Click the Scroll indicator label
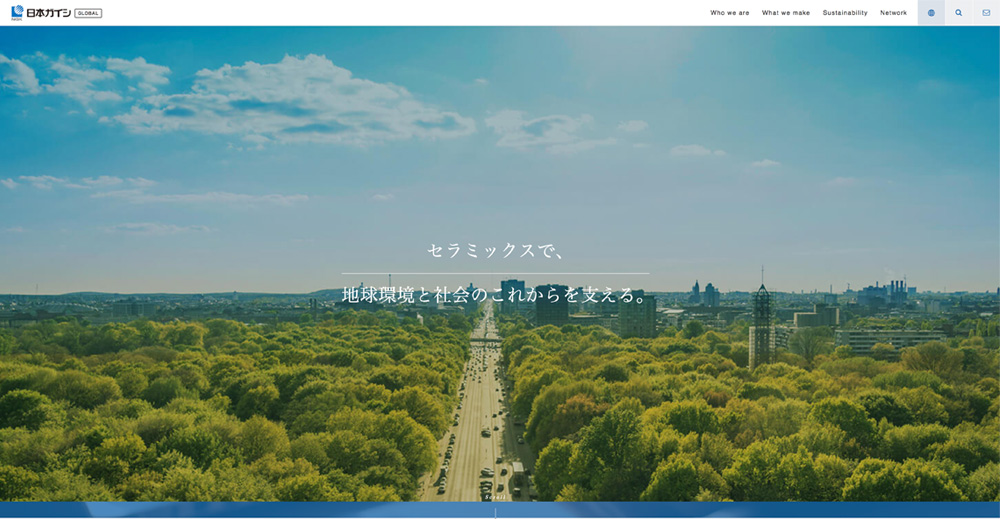This screenshot has width=1000, height=519. click(495, 496)
